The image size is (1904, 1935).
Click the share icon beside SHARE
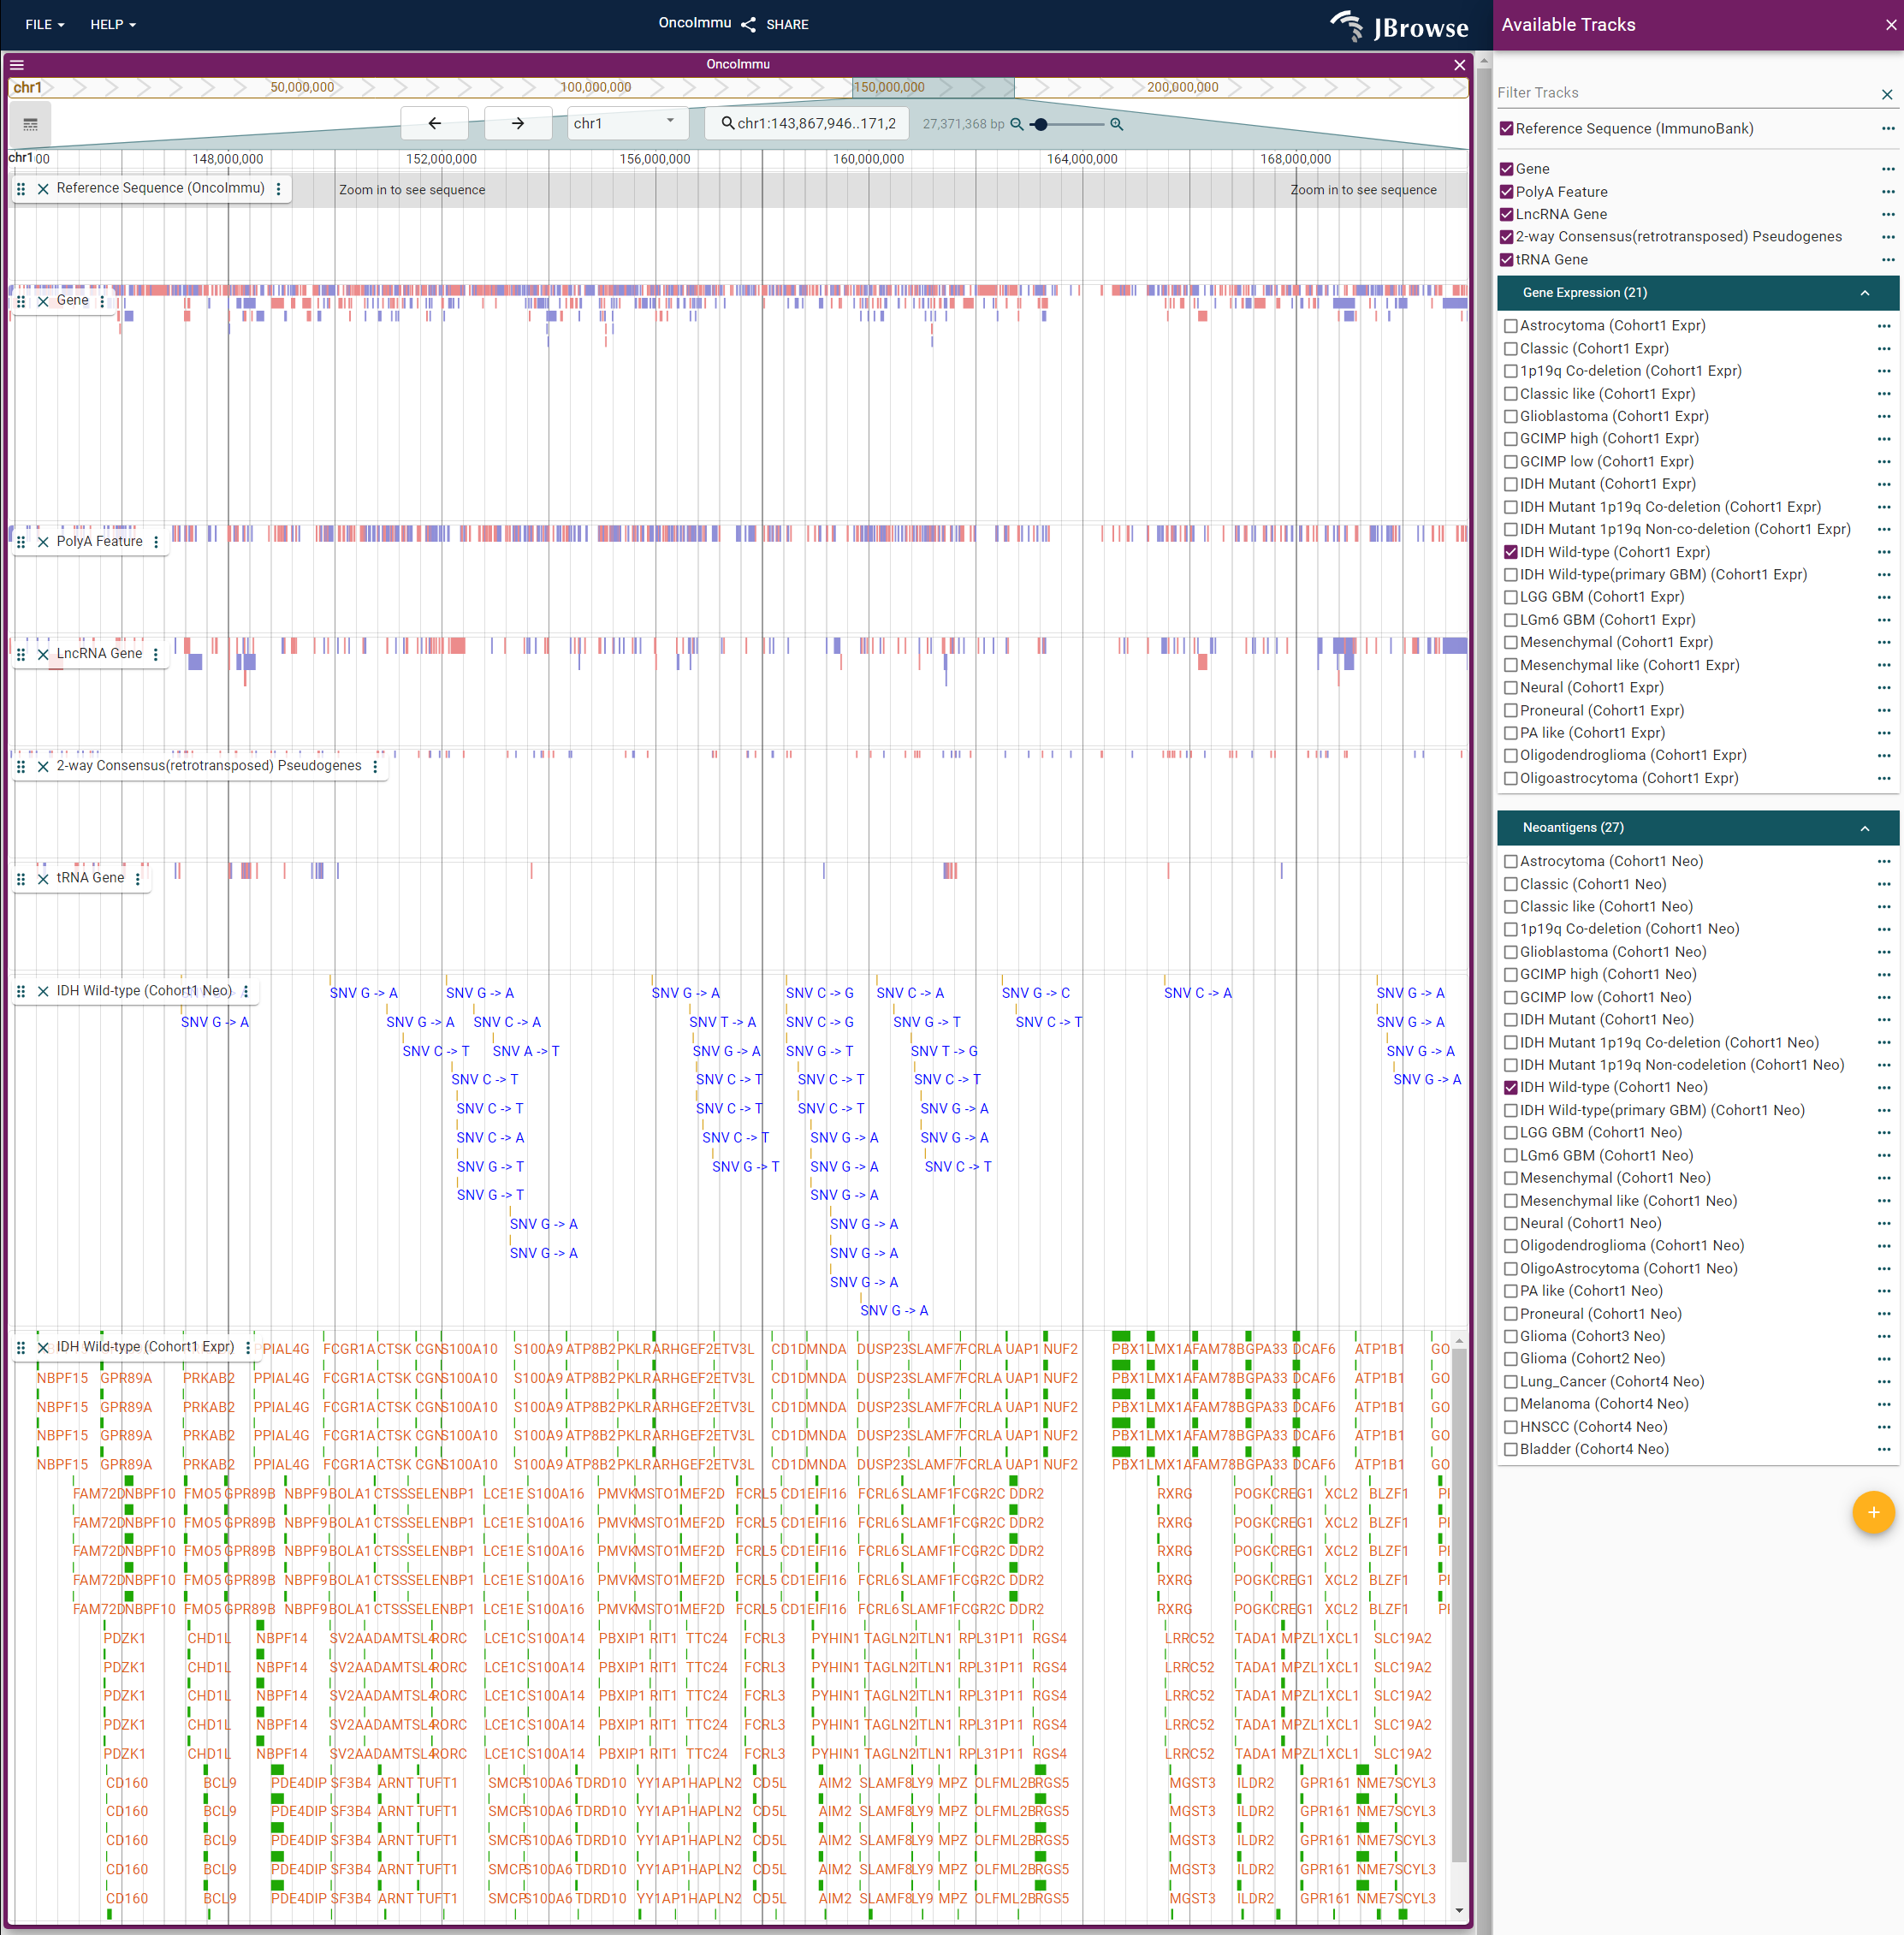point(748,24)
